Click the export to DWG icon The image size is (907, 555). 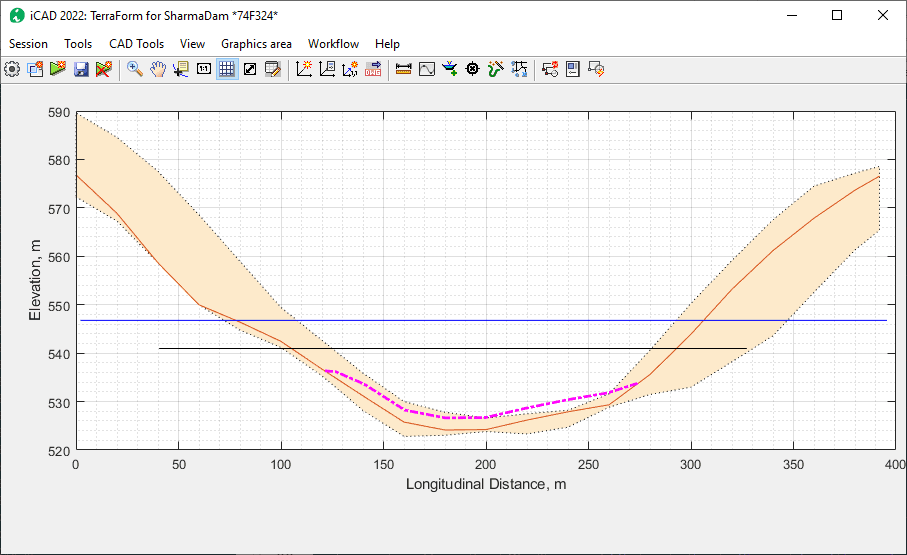pos(373,69)
